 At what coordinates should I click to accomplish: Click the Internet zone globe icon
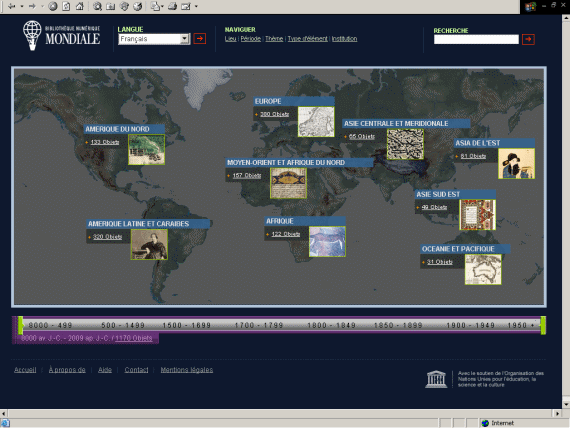485,423
